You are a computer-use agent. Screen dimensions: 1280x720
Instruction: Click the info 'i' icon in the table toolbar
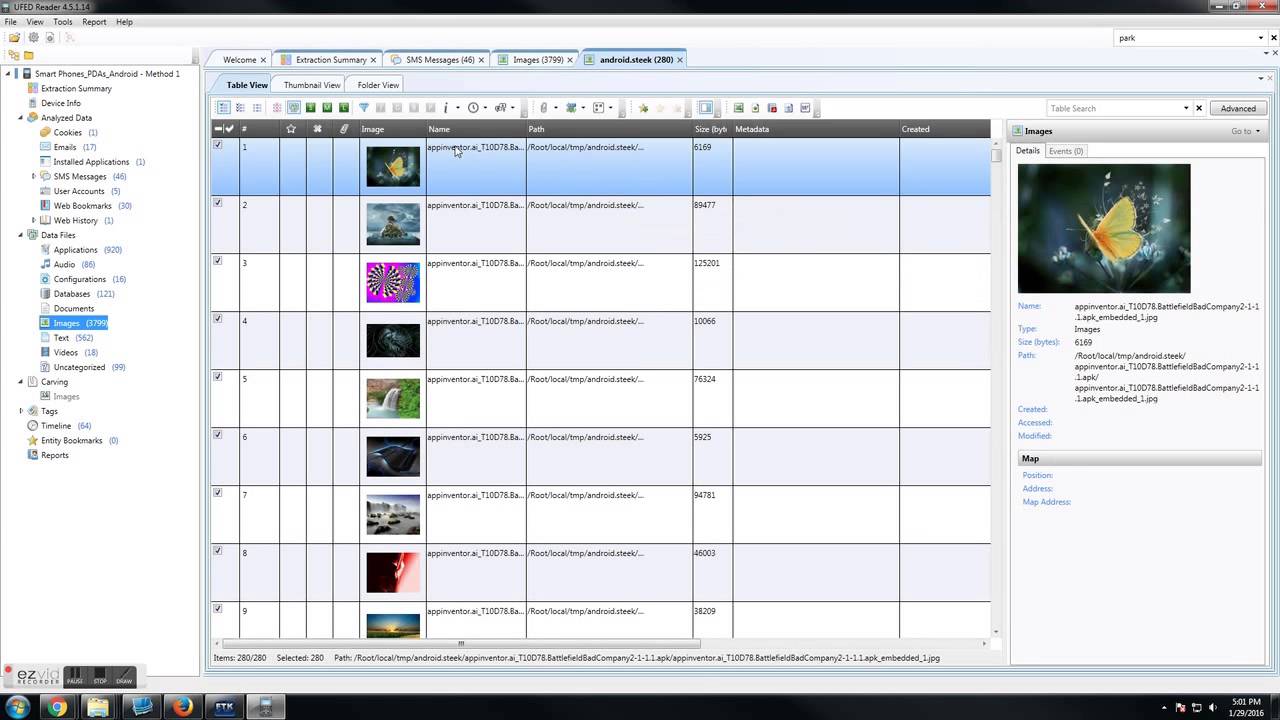(x=446, y=108)
